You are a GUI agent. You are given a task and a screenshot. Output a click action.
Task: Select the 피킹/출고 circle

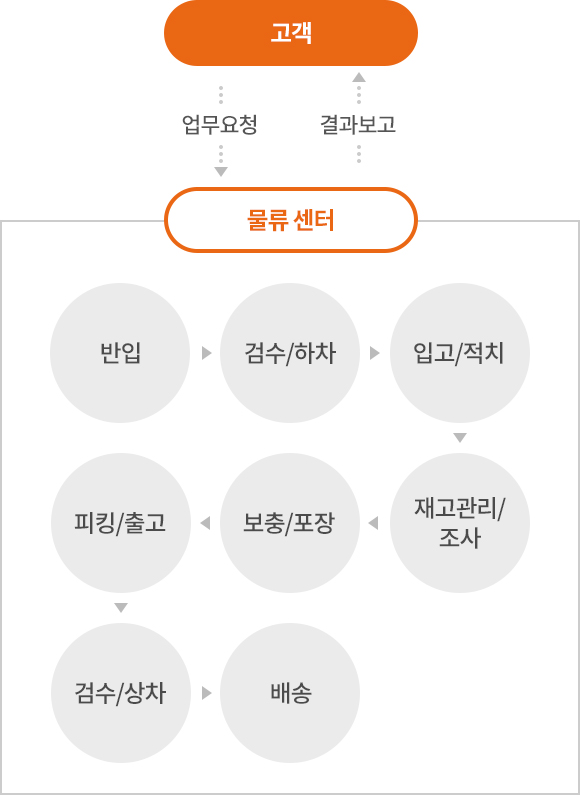click(x=121, y=523)
